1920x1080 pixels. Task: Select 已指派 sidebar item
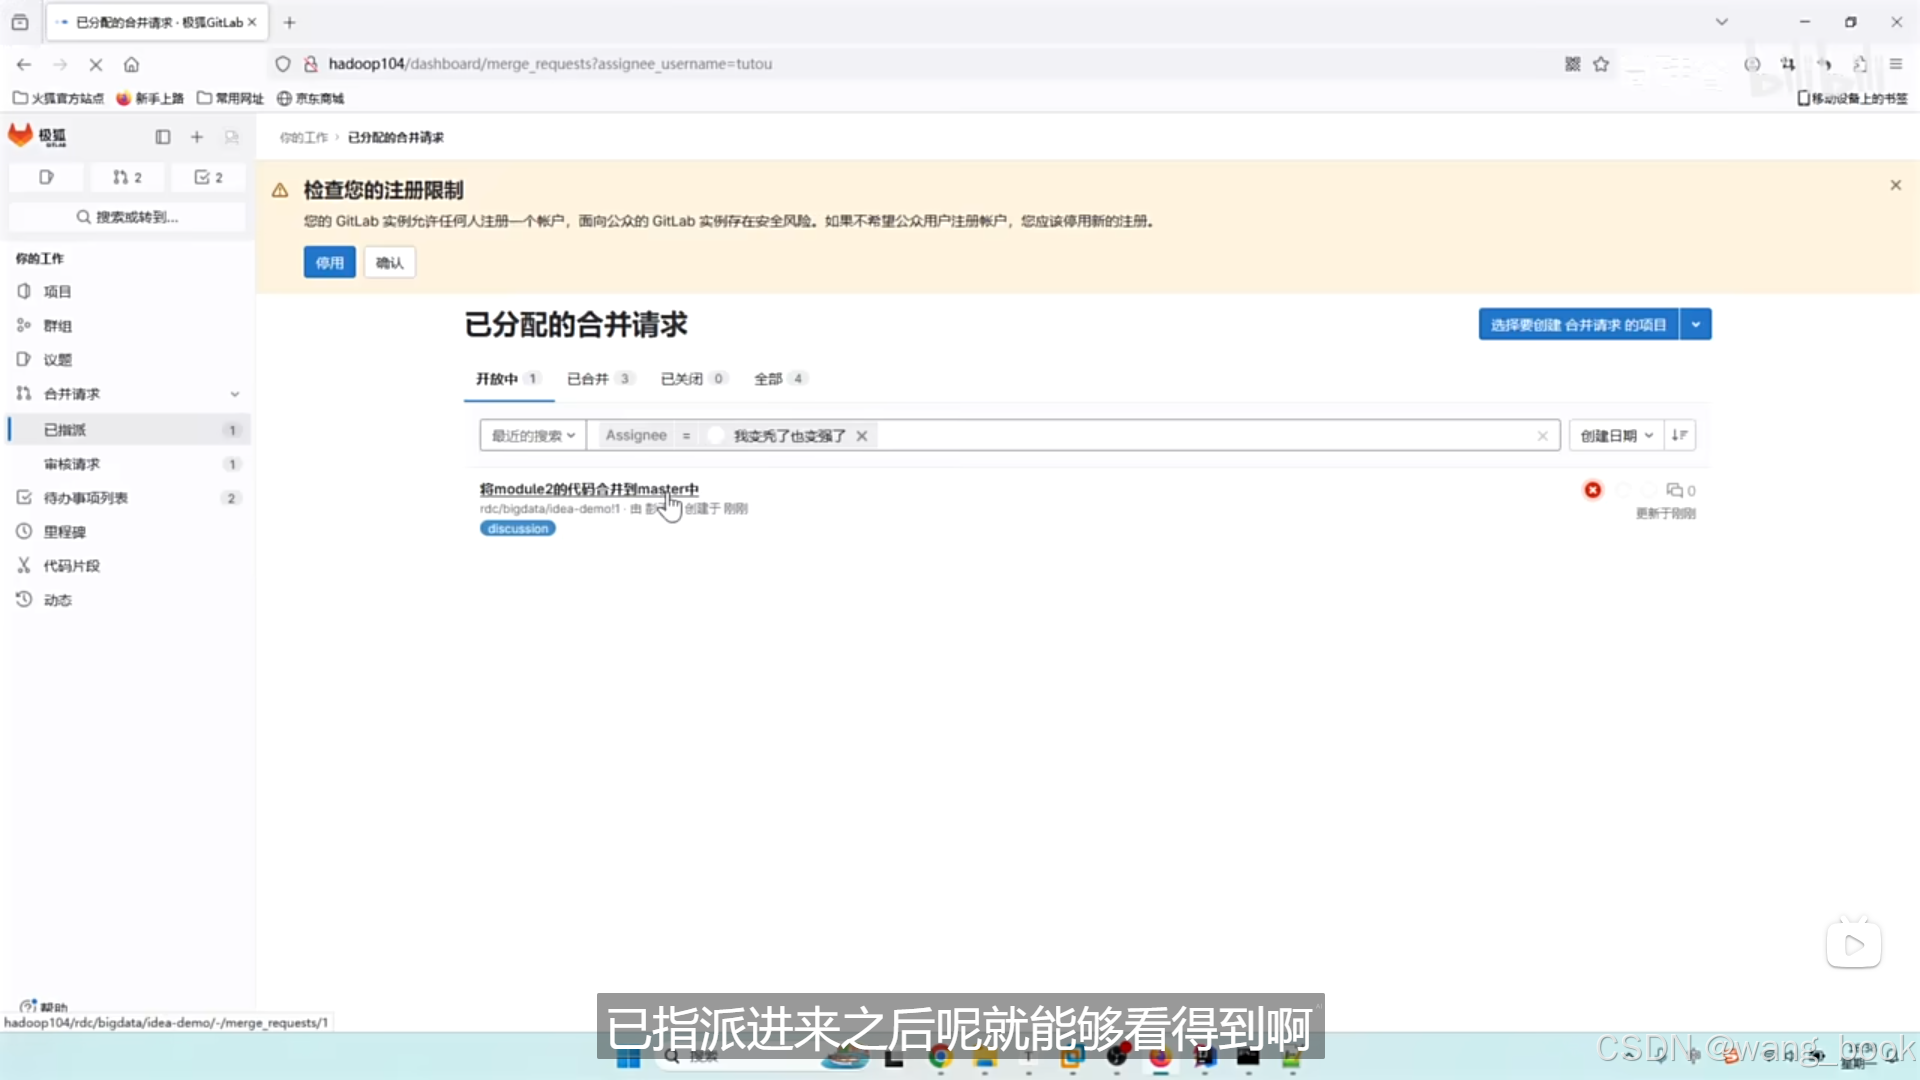click(x=128, y=430)
